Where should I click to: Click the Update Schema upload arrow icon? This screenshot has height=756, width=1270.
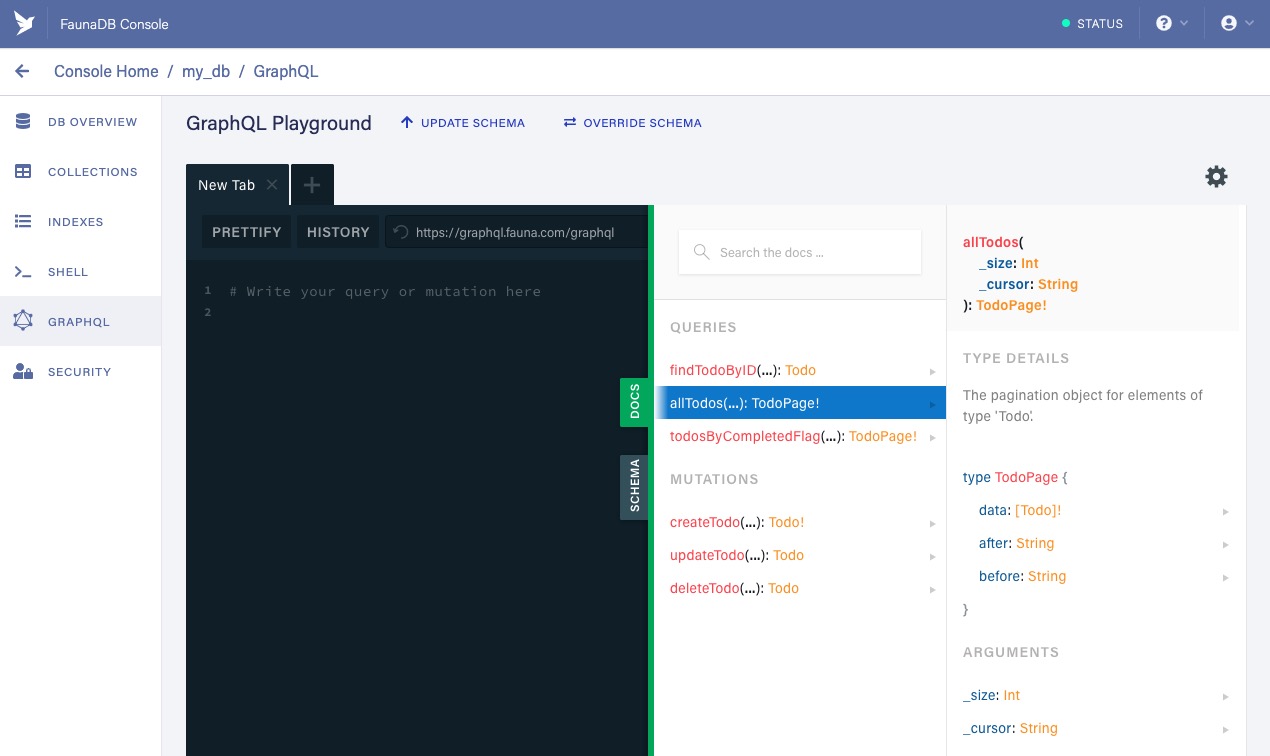click(407, 123)
